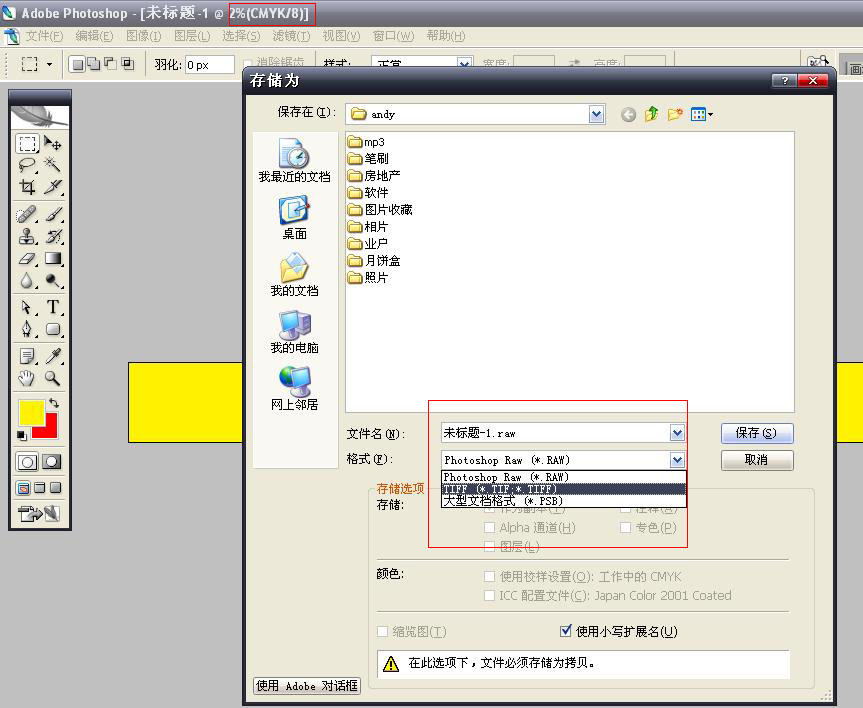Select the Brush tool
863x708 pixels.
(53, 214)
